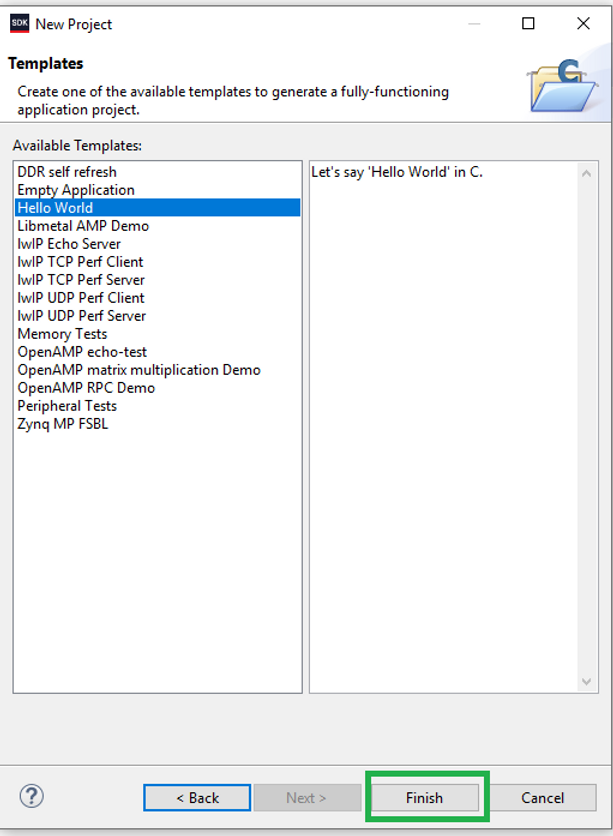
Task: Choose the Hello World template
Action: pyautogui.click(x=55, y=208)
